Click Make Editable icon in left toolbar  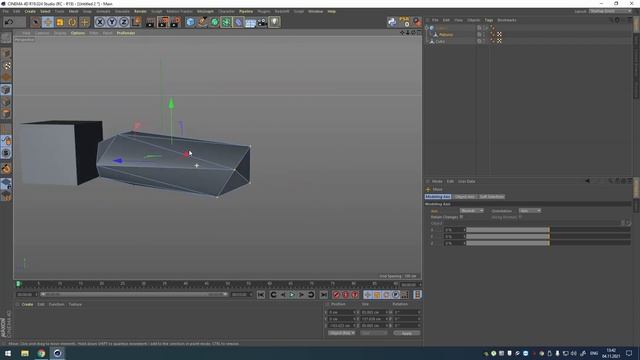[x=6, y=38]
